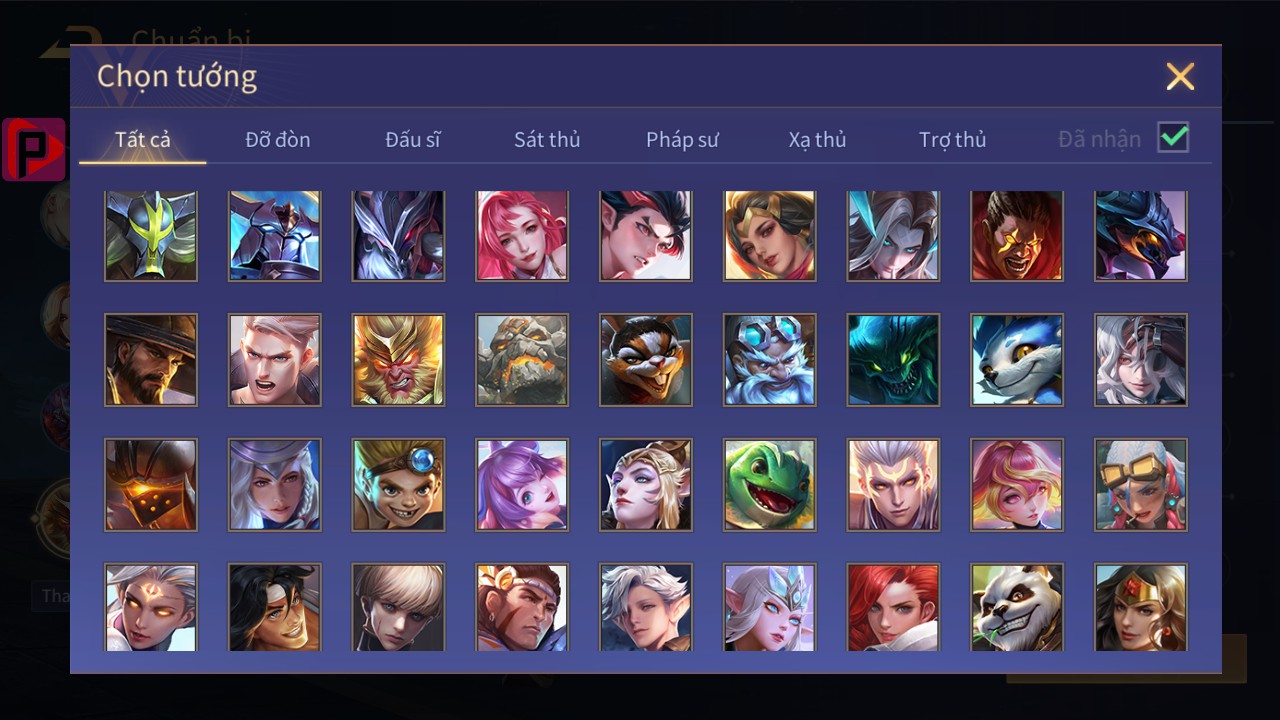
Task: Pick the cowboy hat bearded hero portrait
Action: coord(151,360)
